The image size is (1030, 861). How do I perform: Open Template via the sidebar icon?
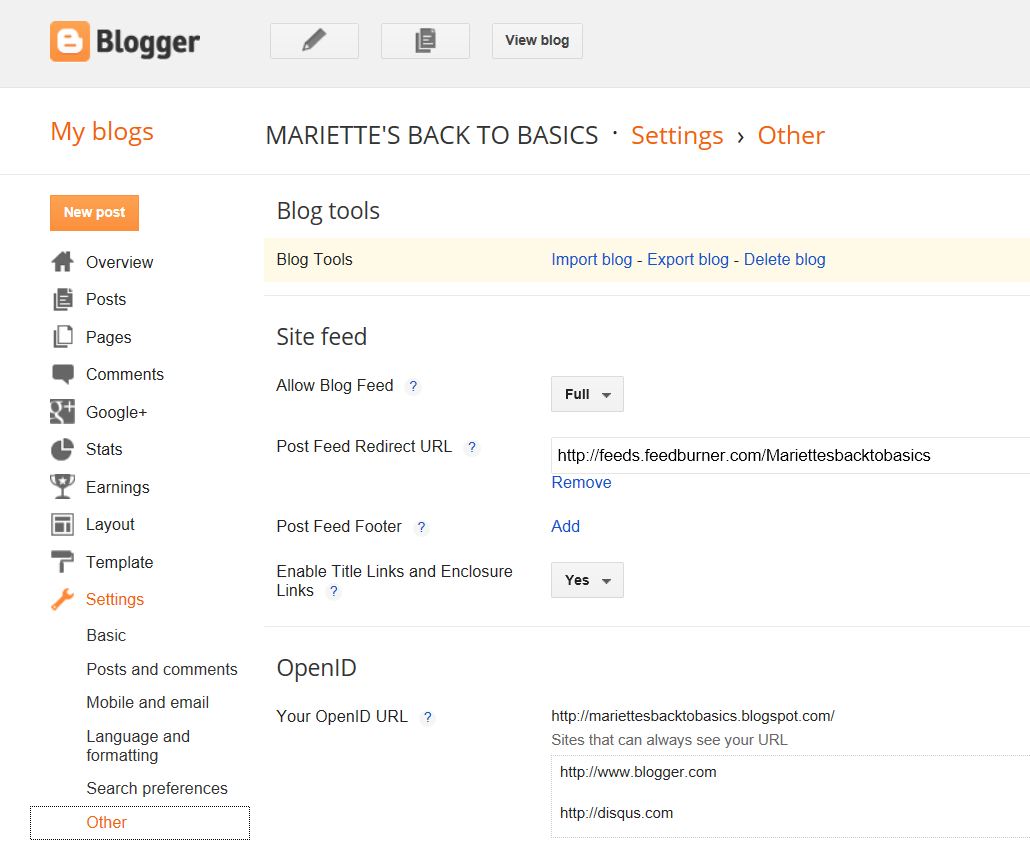[62, 562]
